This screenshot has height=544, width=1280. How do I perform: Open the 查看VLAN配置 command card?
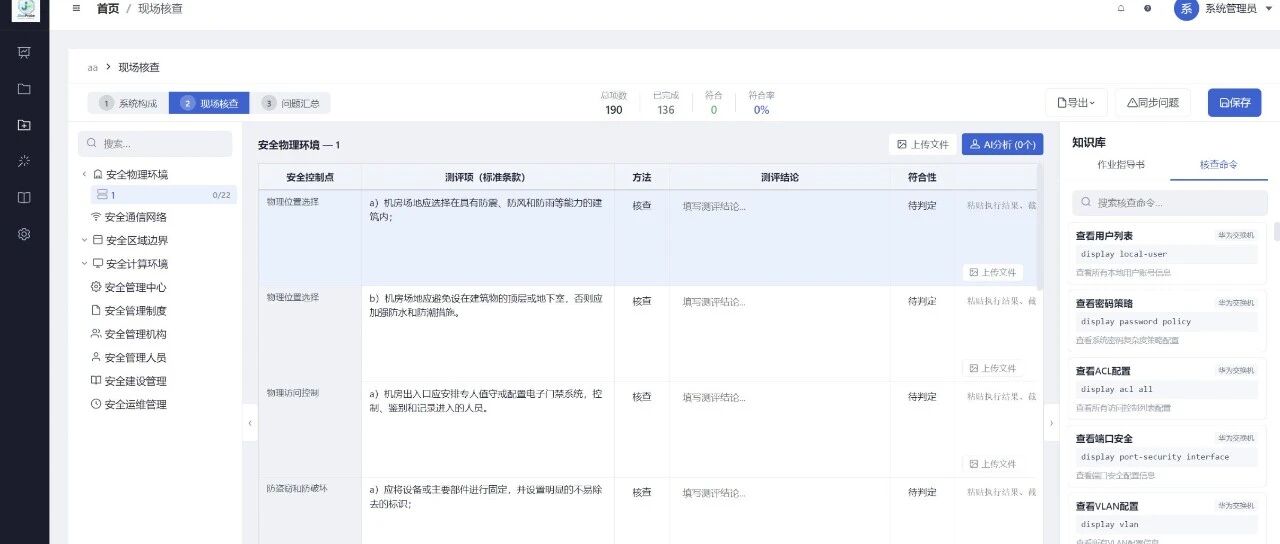coord(1168,519)
